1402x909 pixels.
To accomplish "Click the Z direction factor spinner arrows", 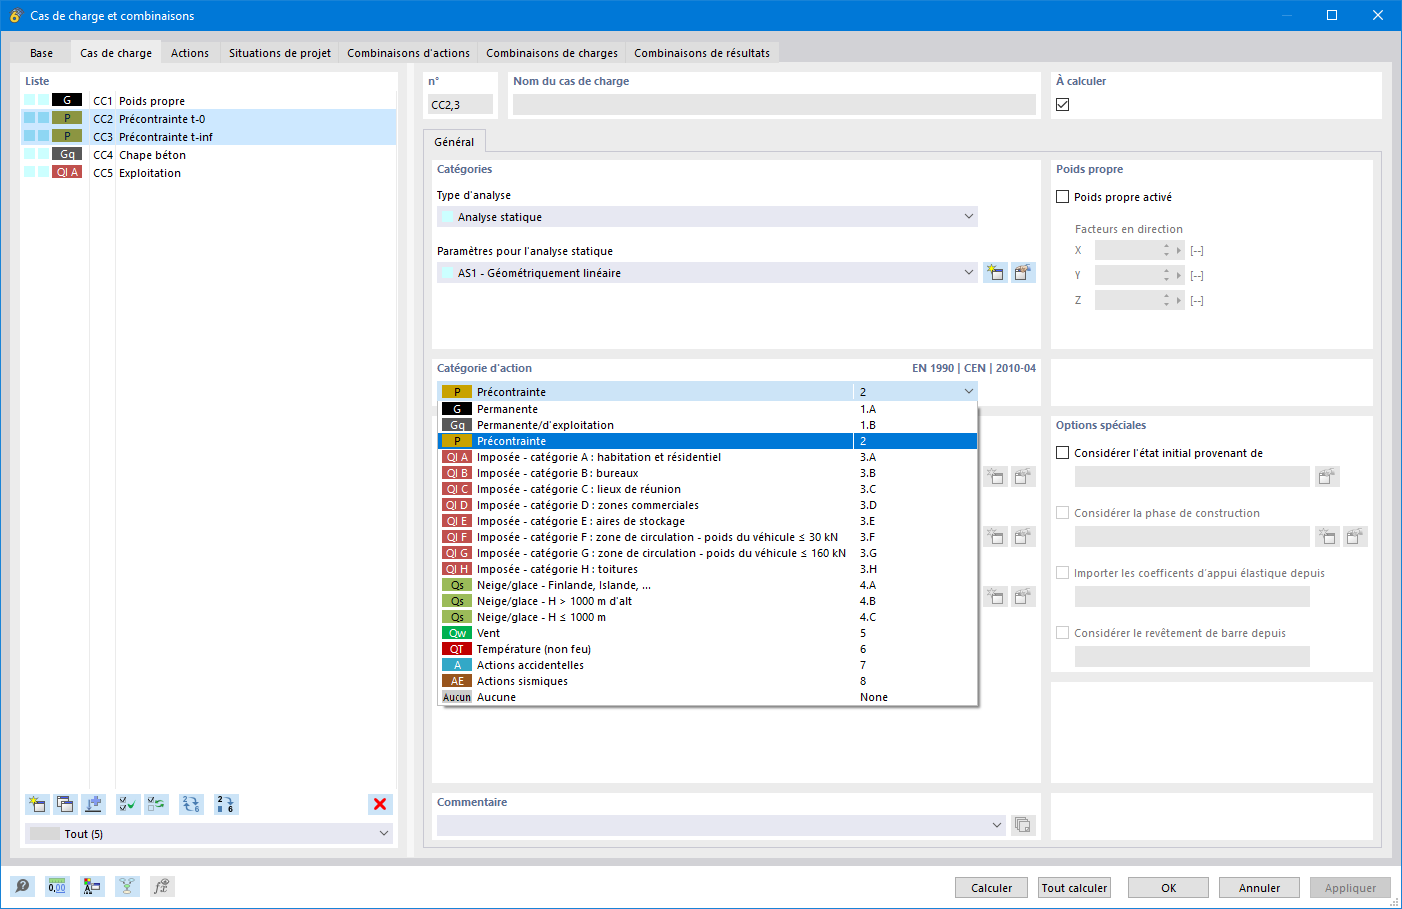I will click(x=1166, y=300).
